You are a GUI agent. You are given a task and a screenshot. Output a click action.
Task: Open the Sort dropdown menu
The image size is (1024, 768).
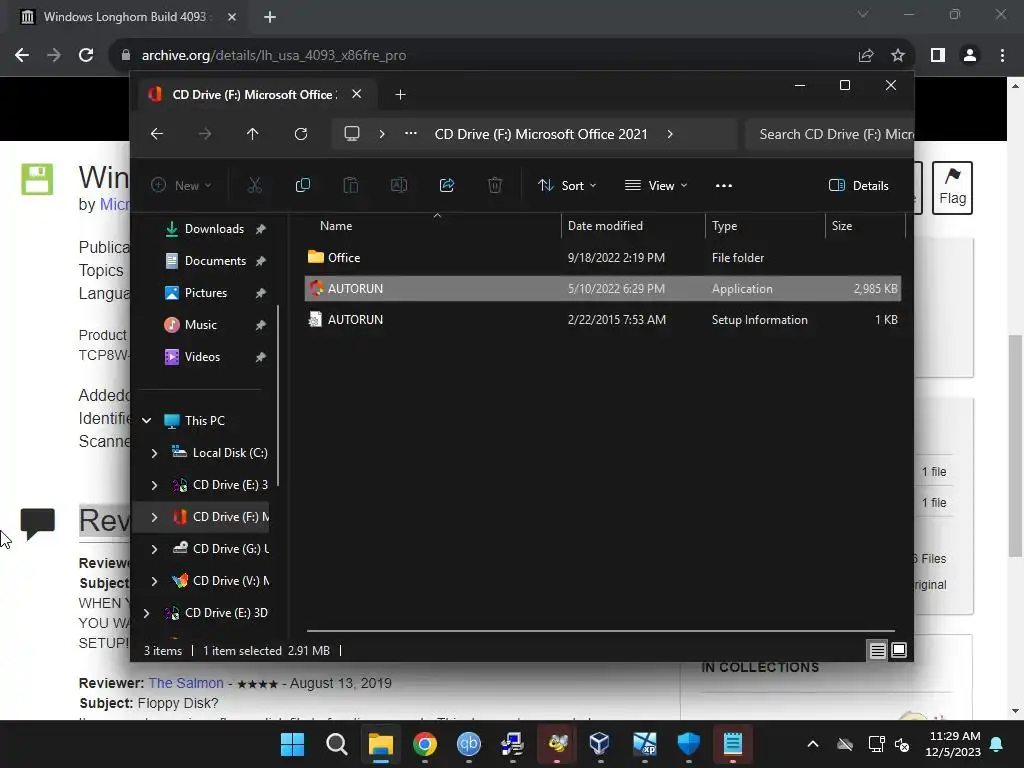pos(567,185)
